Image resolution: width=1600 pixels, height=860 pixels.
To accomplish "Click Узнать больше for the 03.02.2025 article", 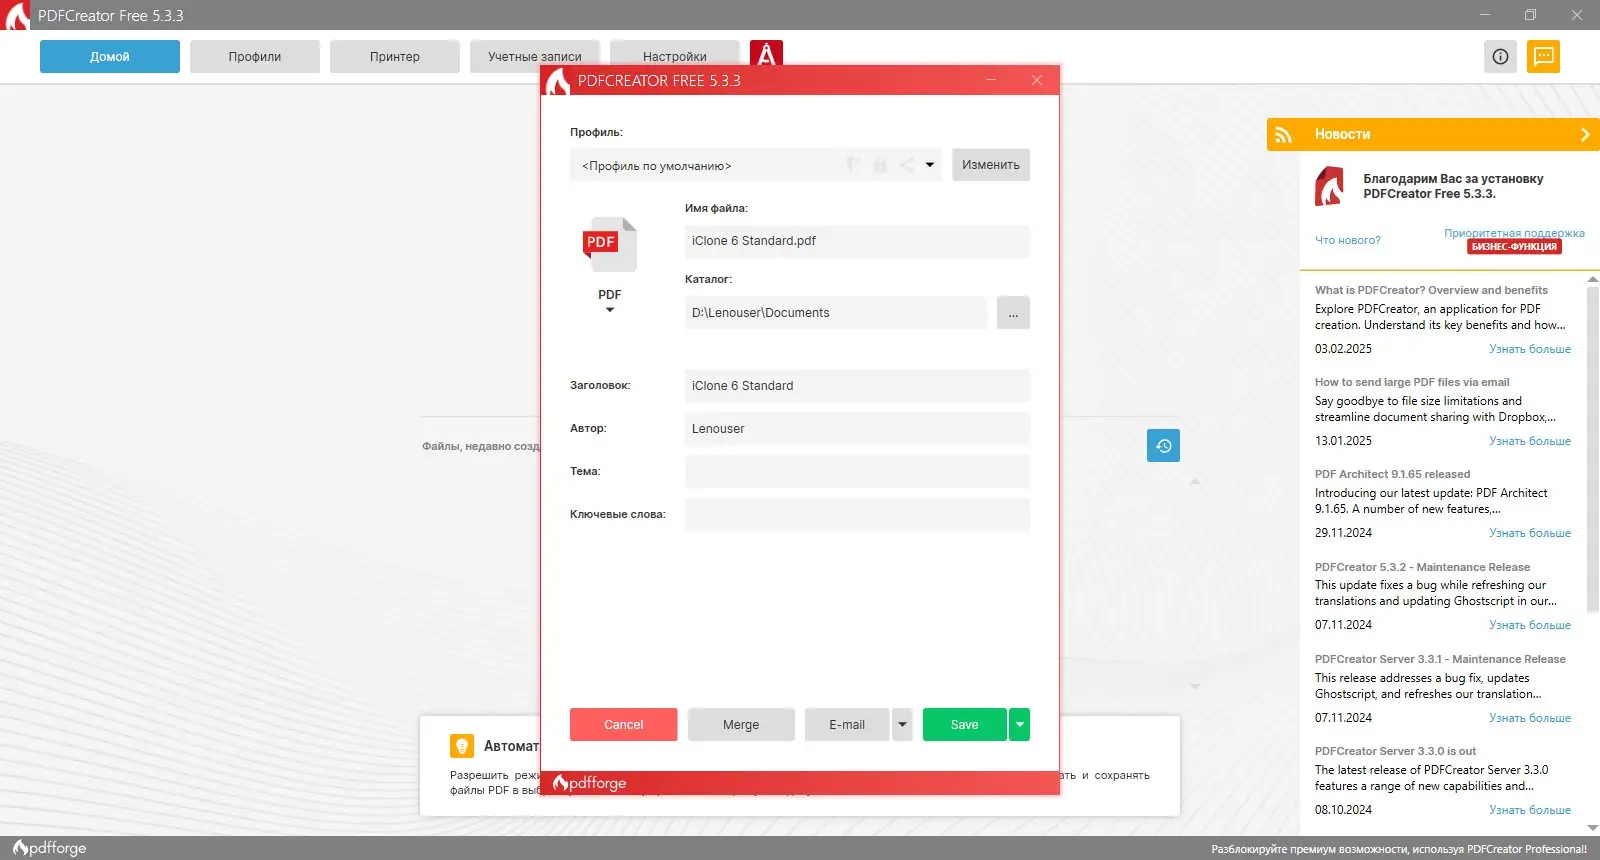I will coord(1530,349).
